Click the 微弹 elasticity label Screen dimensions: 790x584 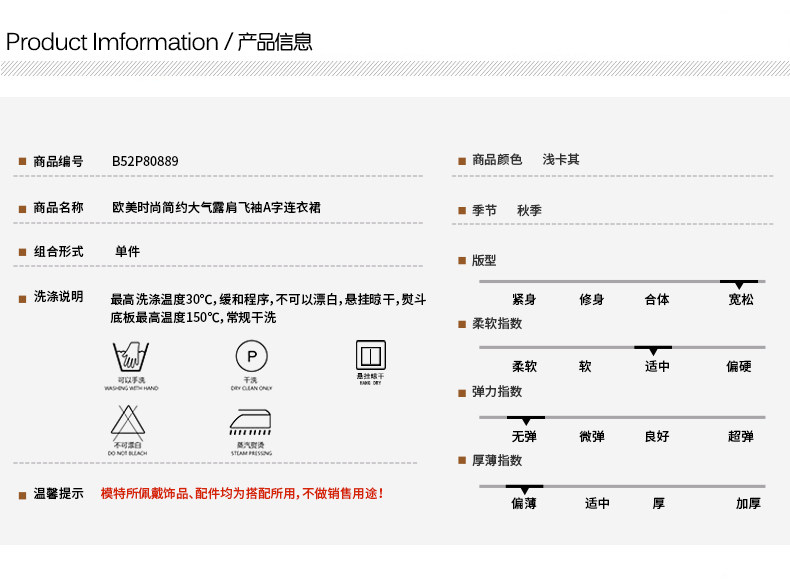click(592, 436)
